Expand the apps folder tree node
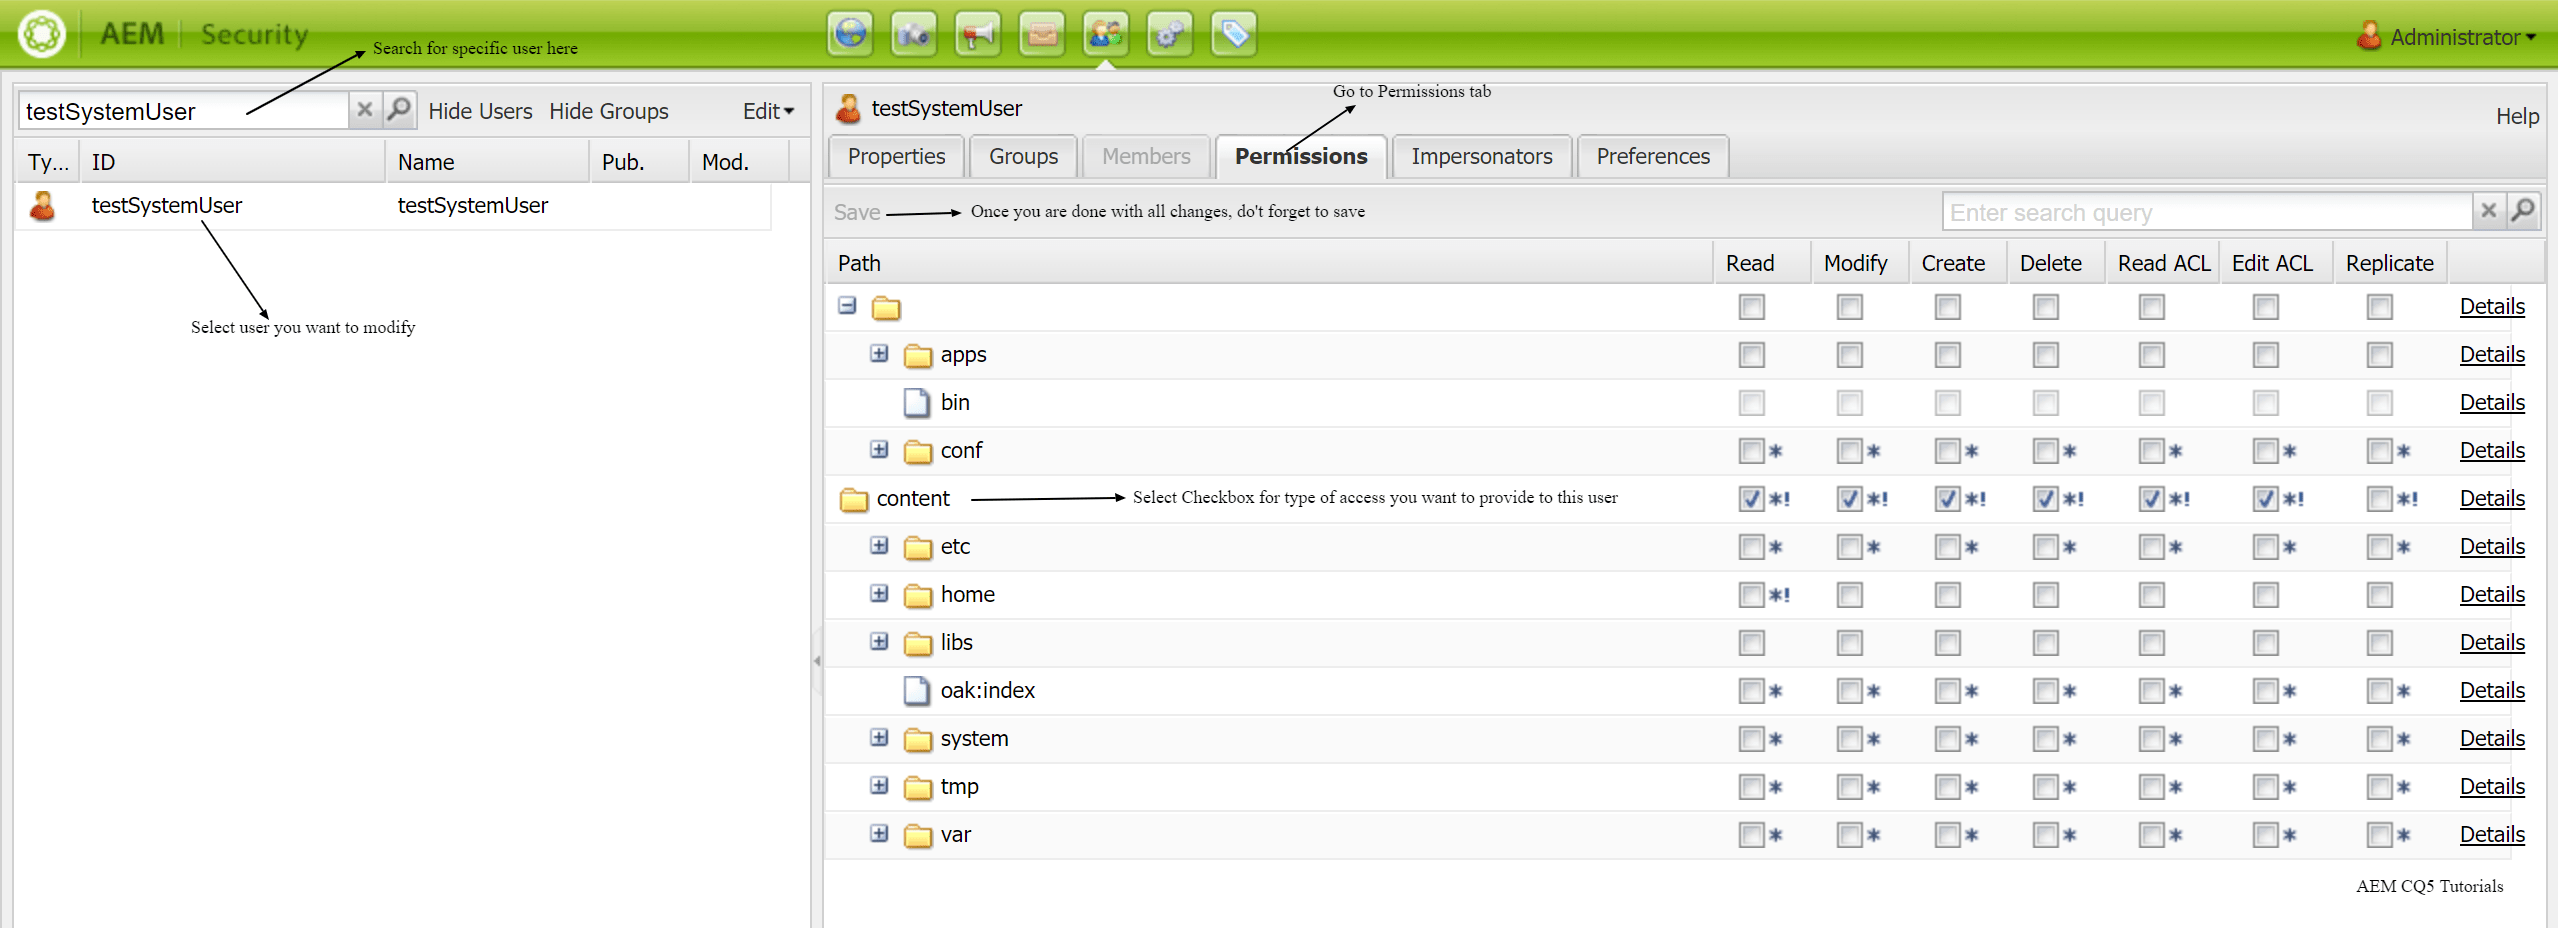2558x928 pixels. pos(879,354)
